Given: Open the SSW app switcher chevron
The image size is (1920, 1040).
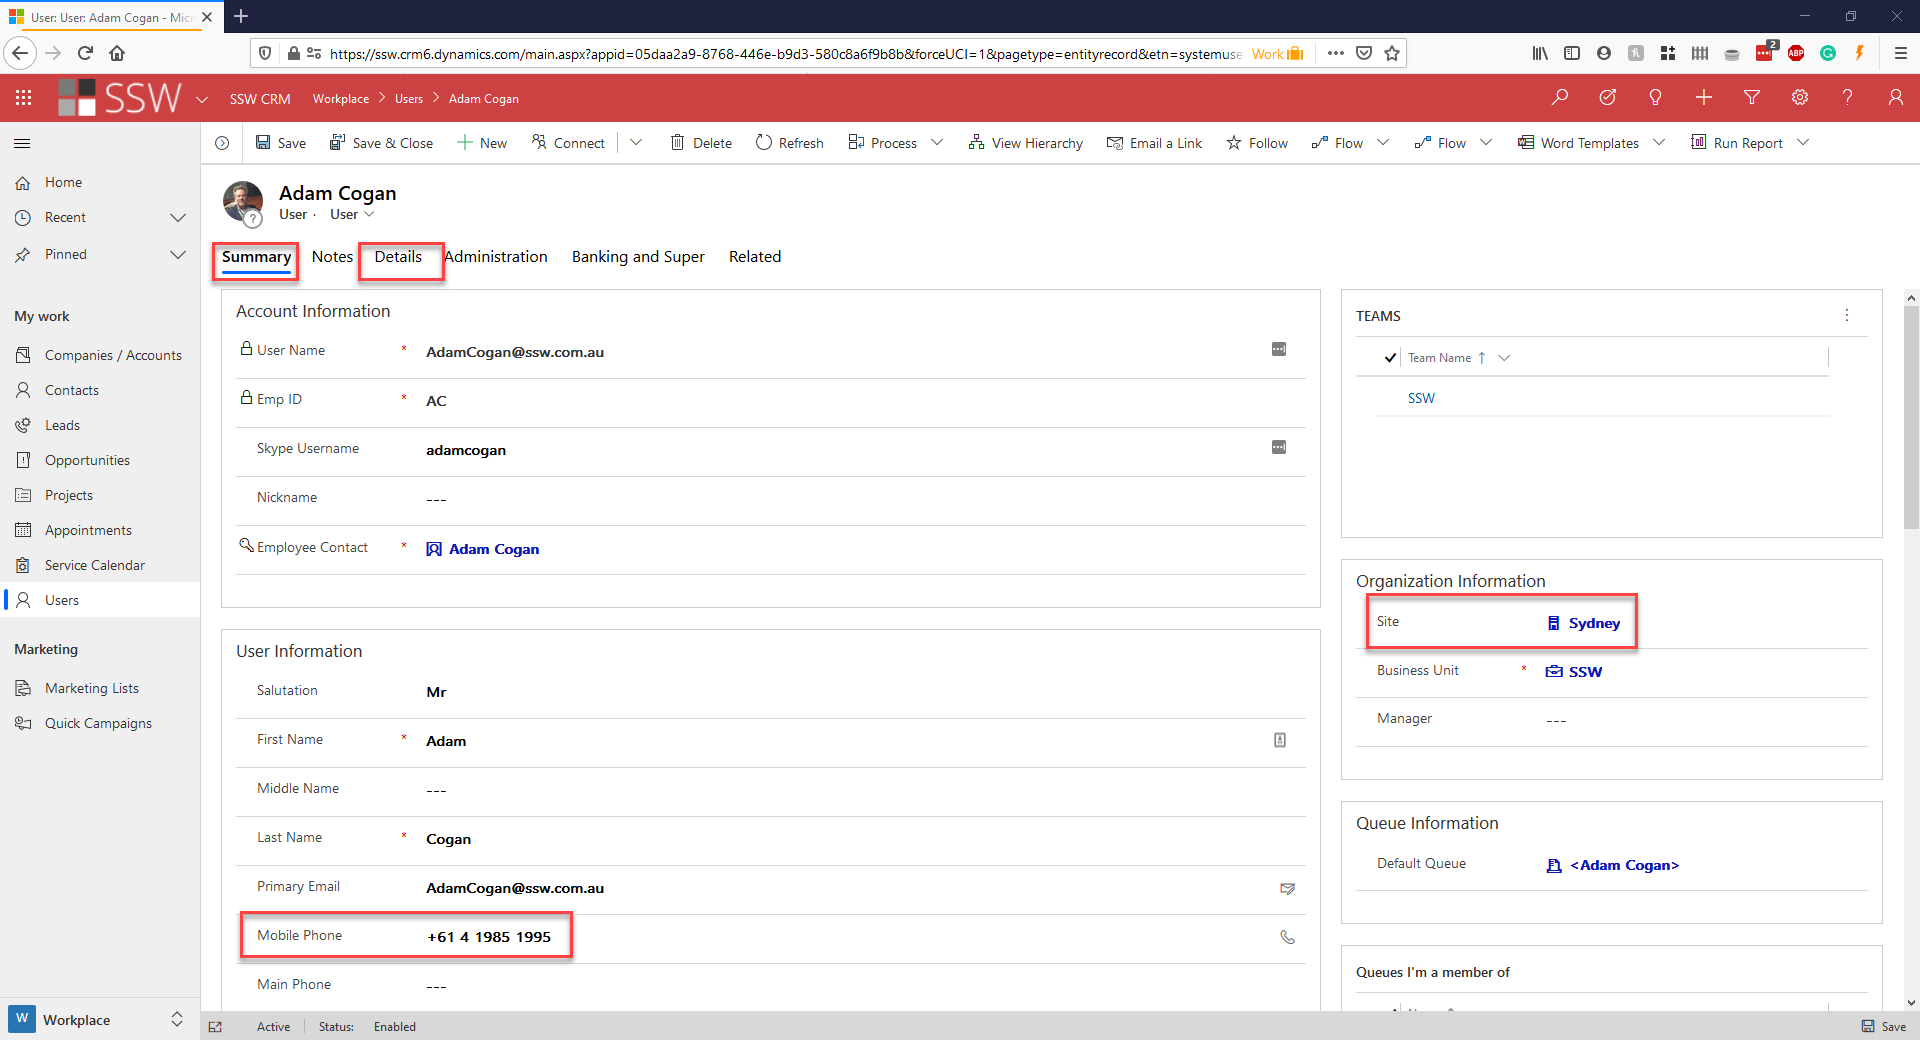Looking at the screenshot, I should [x=201, y=99].
